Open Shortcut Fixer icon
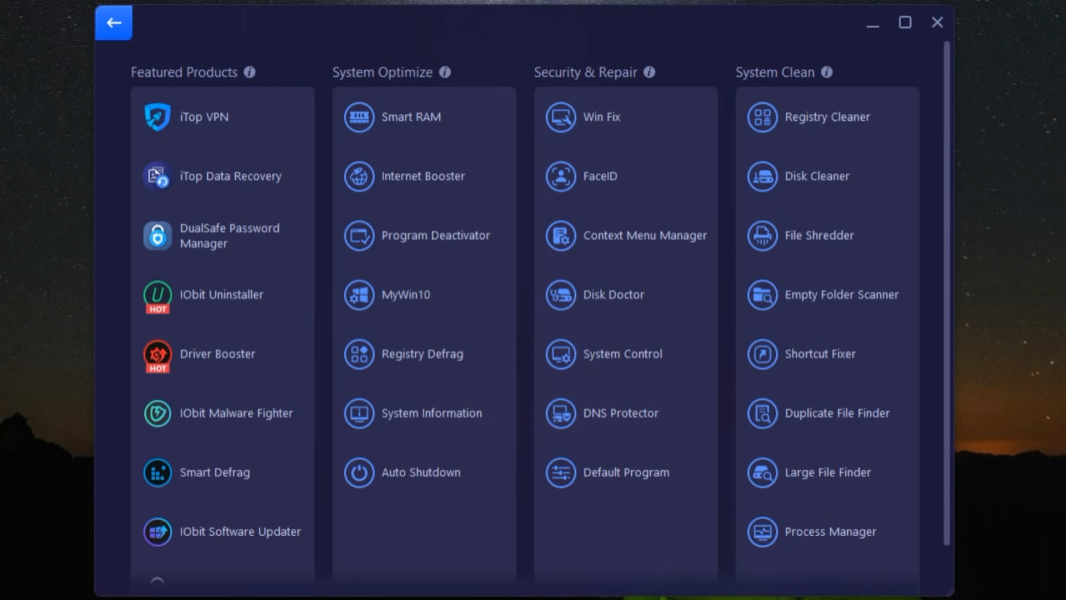 coord(762,354)
